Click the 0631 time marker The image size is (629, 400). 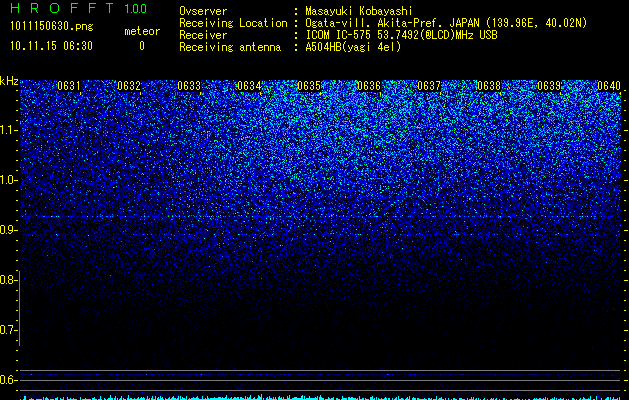pos(69,86)
